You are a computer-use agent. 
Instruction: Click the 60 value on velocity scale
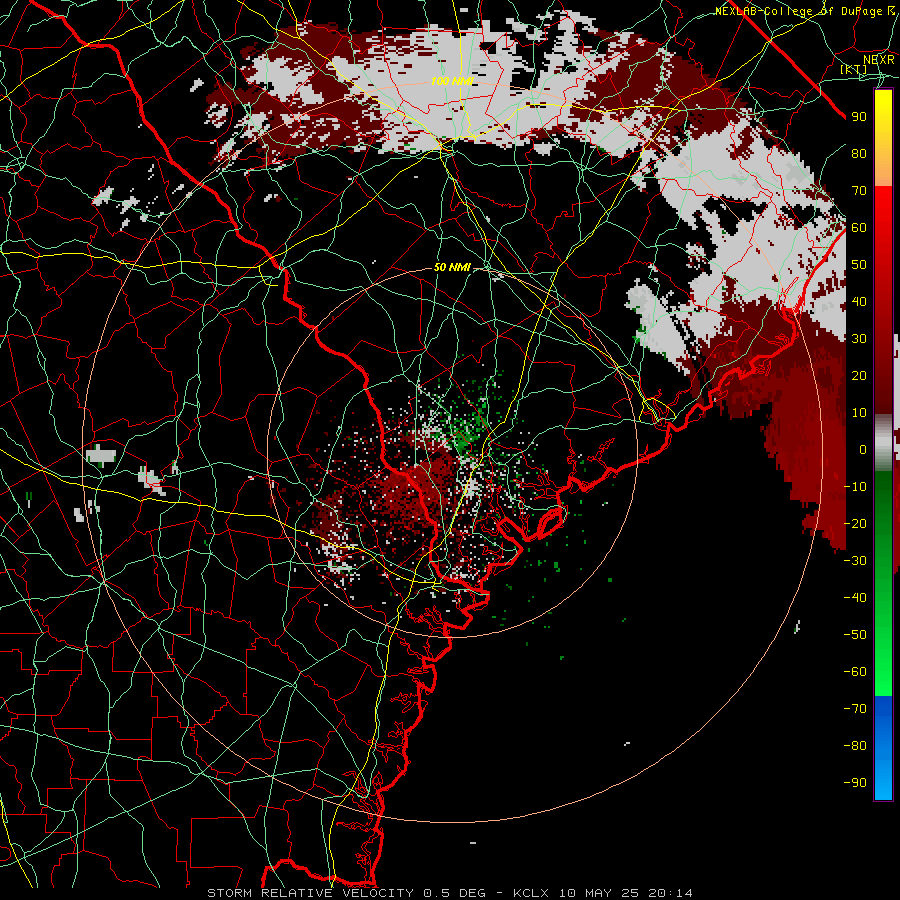pos(859,227)
